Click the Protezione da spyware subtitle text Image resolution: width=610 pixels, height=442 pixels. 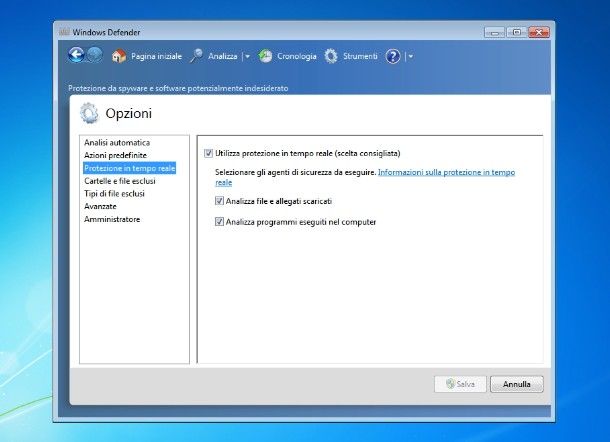(178, 88)
